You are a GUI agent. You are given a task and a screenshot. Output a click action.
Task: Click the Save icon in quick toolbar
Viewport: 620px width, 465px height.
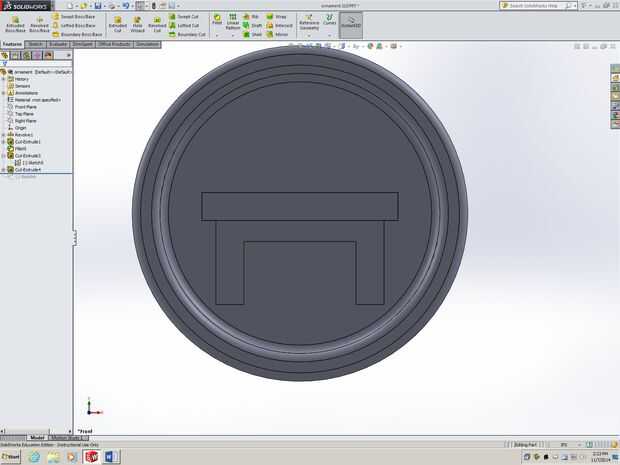97,6
